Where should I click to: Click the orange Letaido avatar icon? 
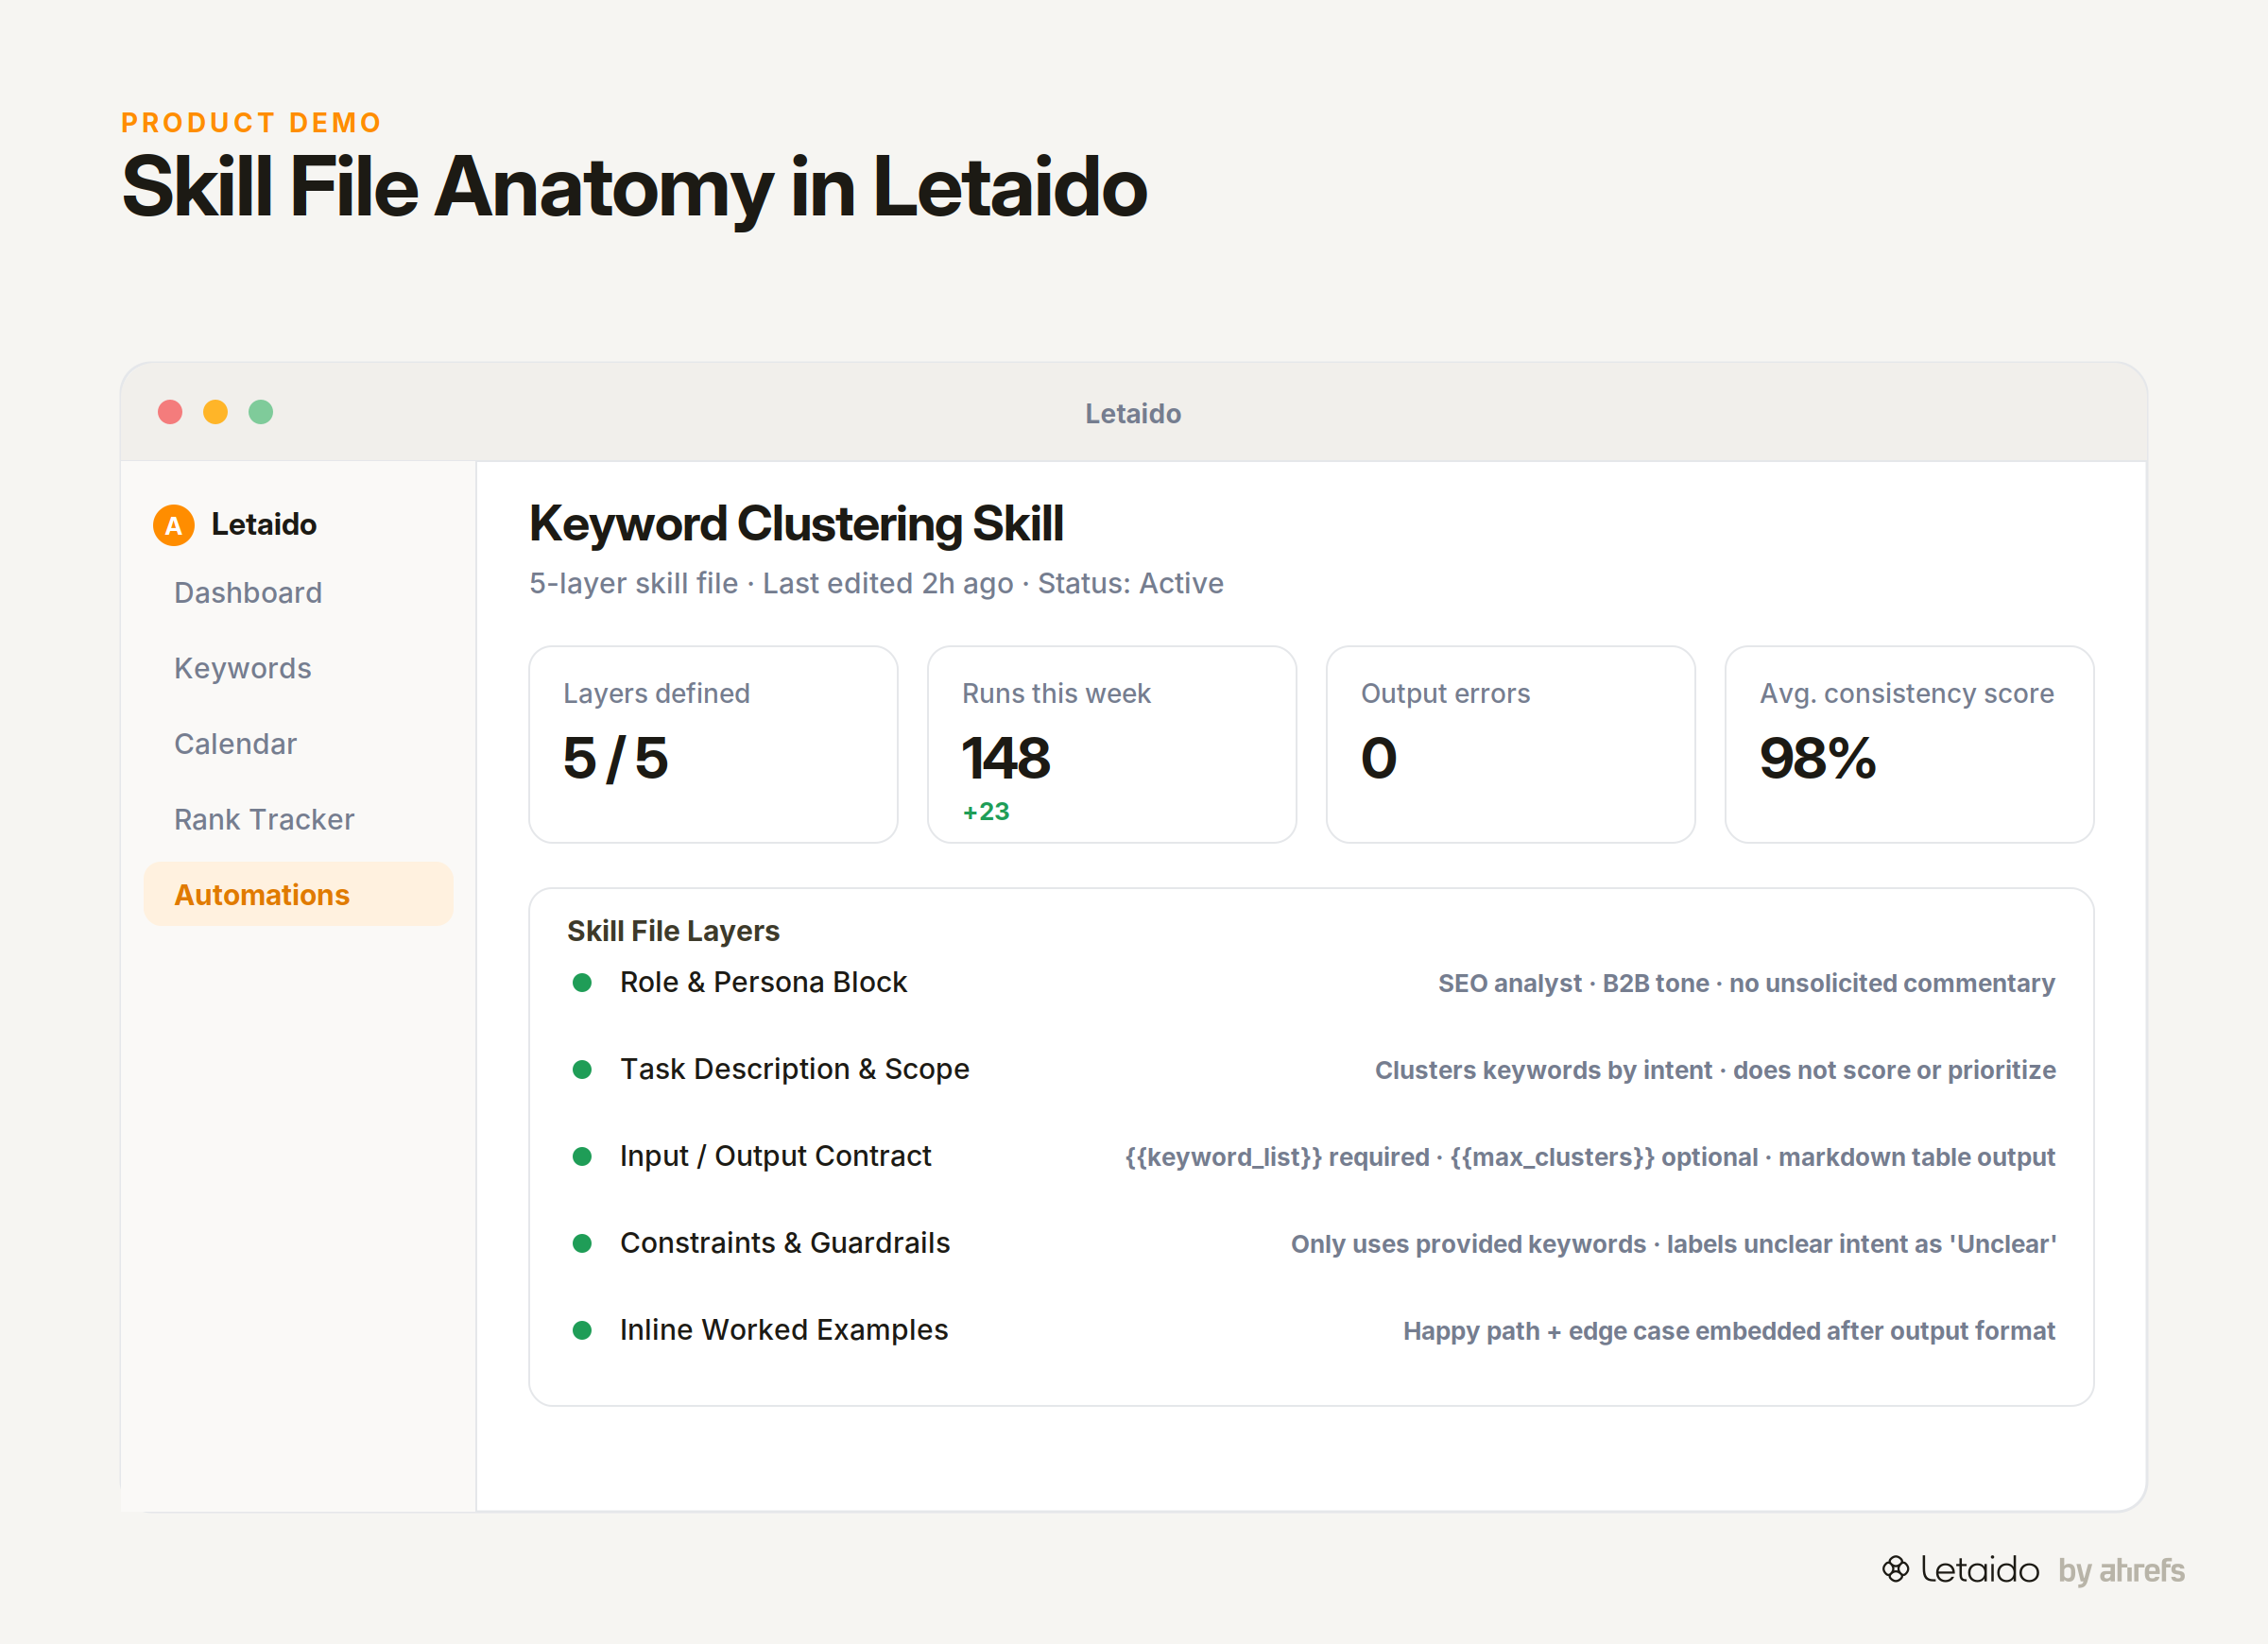point(173,525)
